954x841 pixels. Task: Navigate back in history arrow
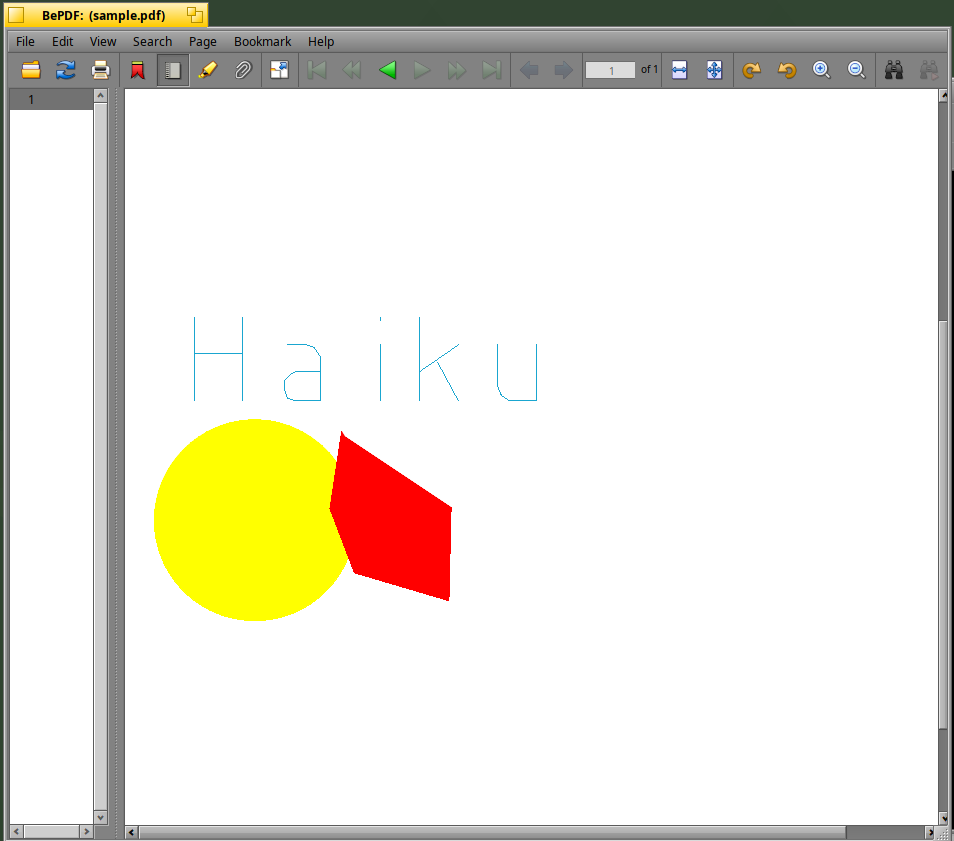pos(529,70)
